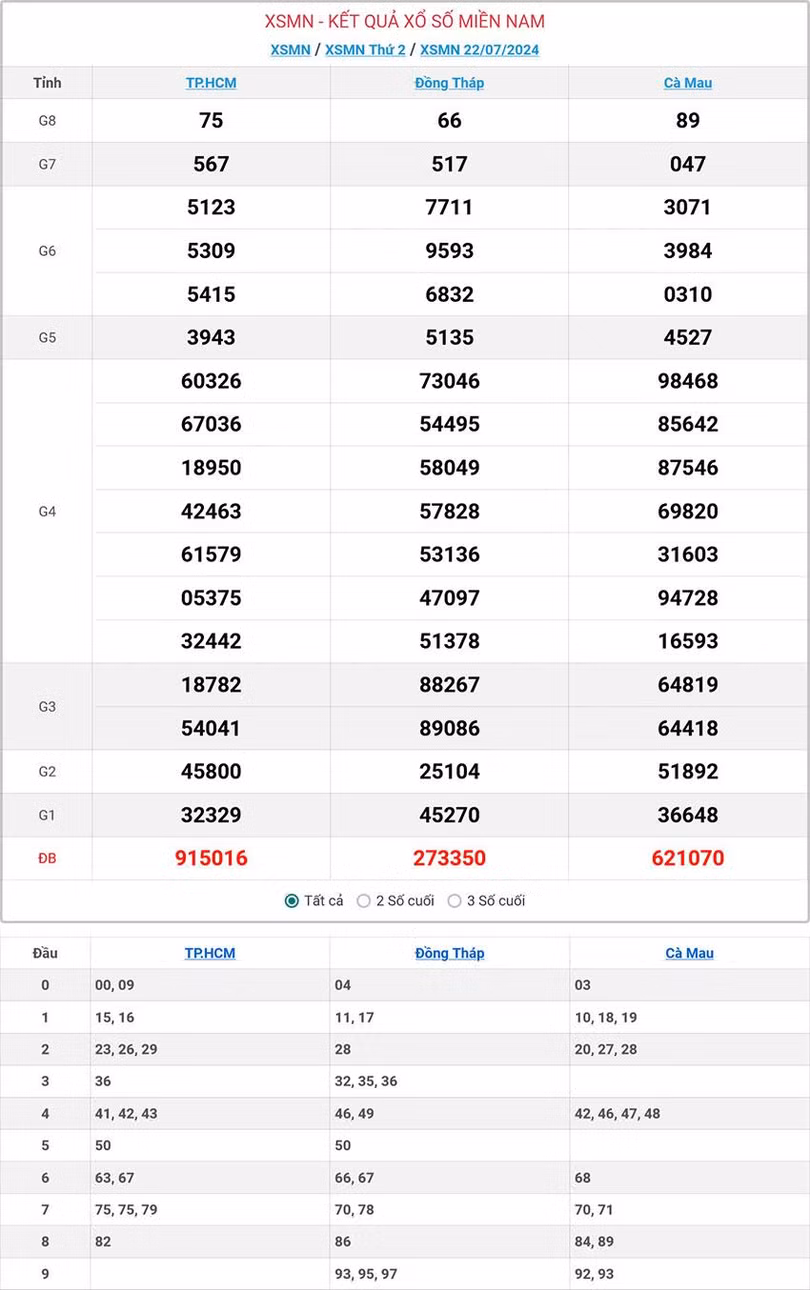This screenshot has width=810, height=1290.
Task: Click TP.HCM link in the Đầu table
Action: [x=210, y=953]
